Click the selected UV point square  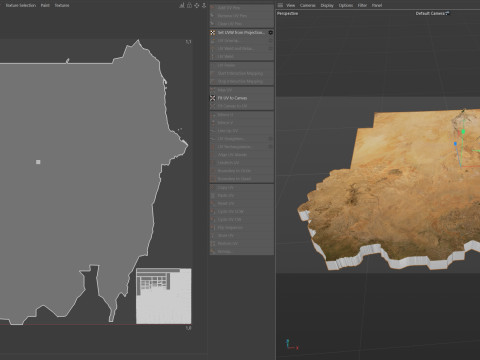click(x=38, y=162)
